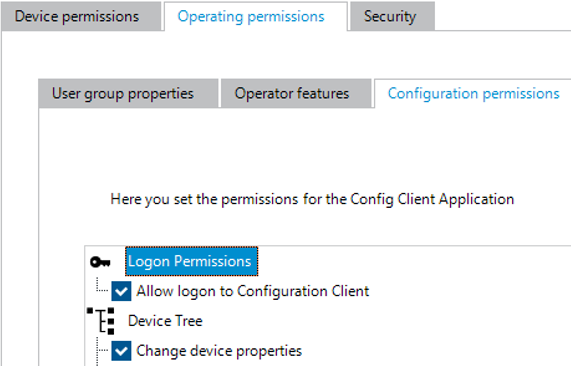Select the Configuration permissions tab
The image size is (571, 366).
473,93
